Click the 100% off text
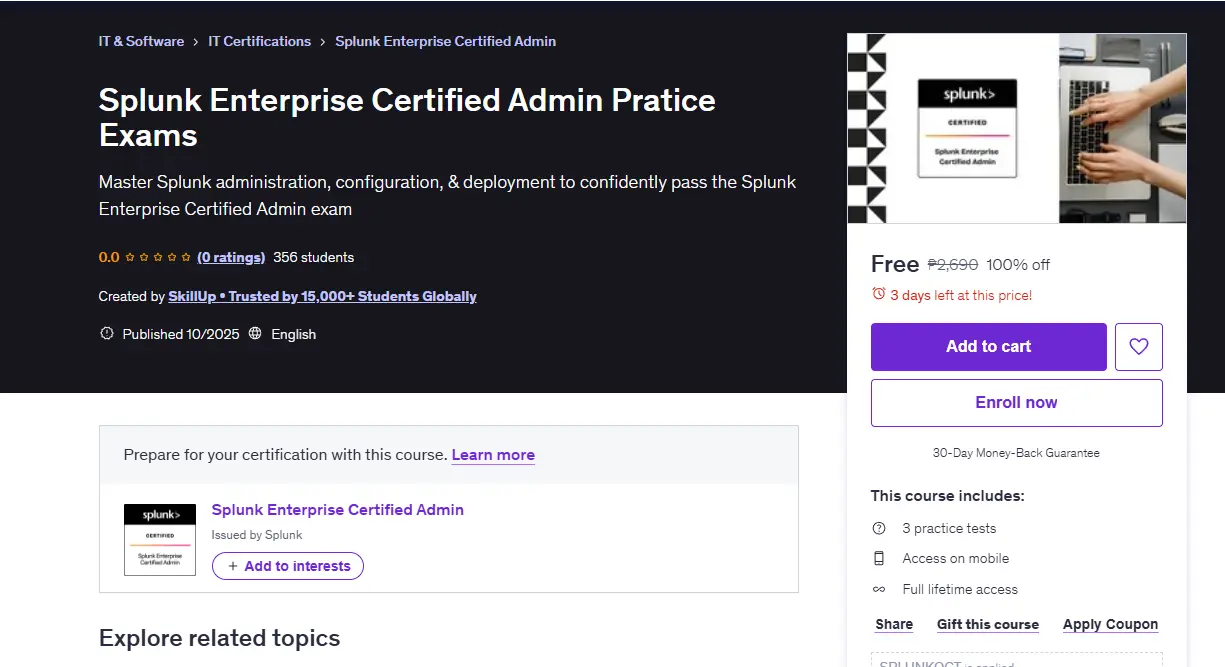The image size is (1225, 667). pyautogui.click(x=1018, y=265)
